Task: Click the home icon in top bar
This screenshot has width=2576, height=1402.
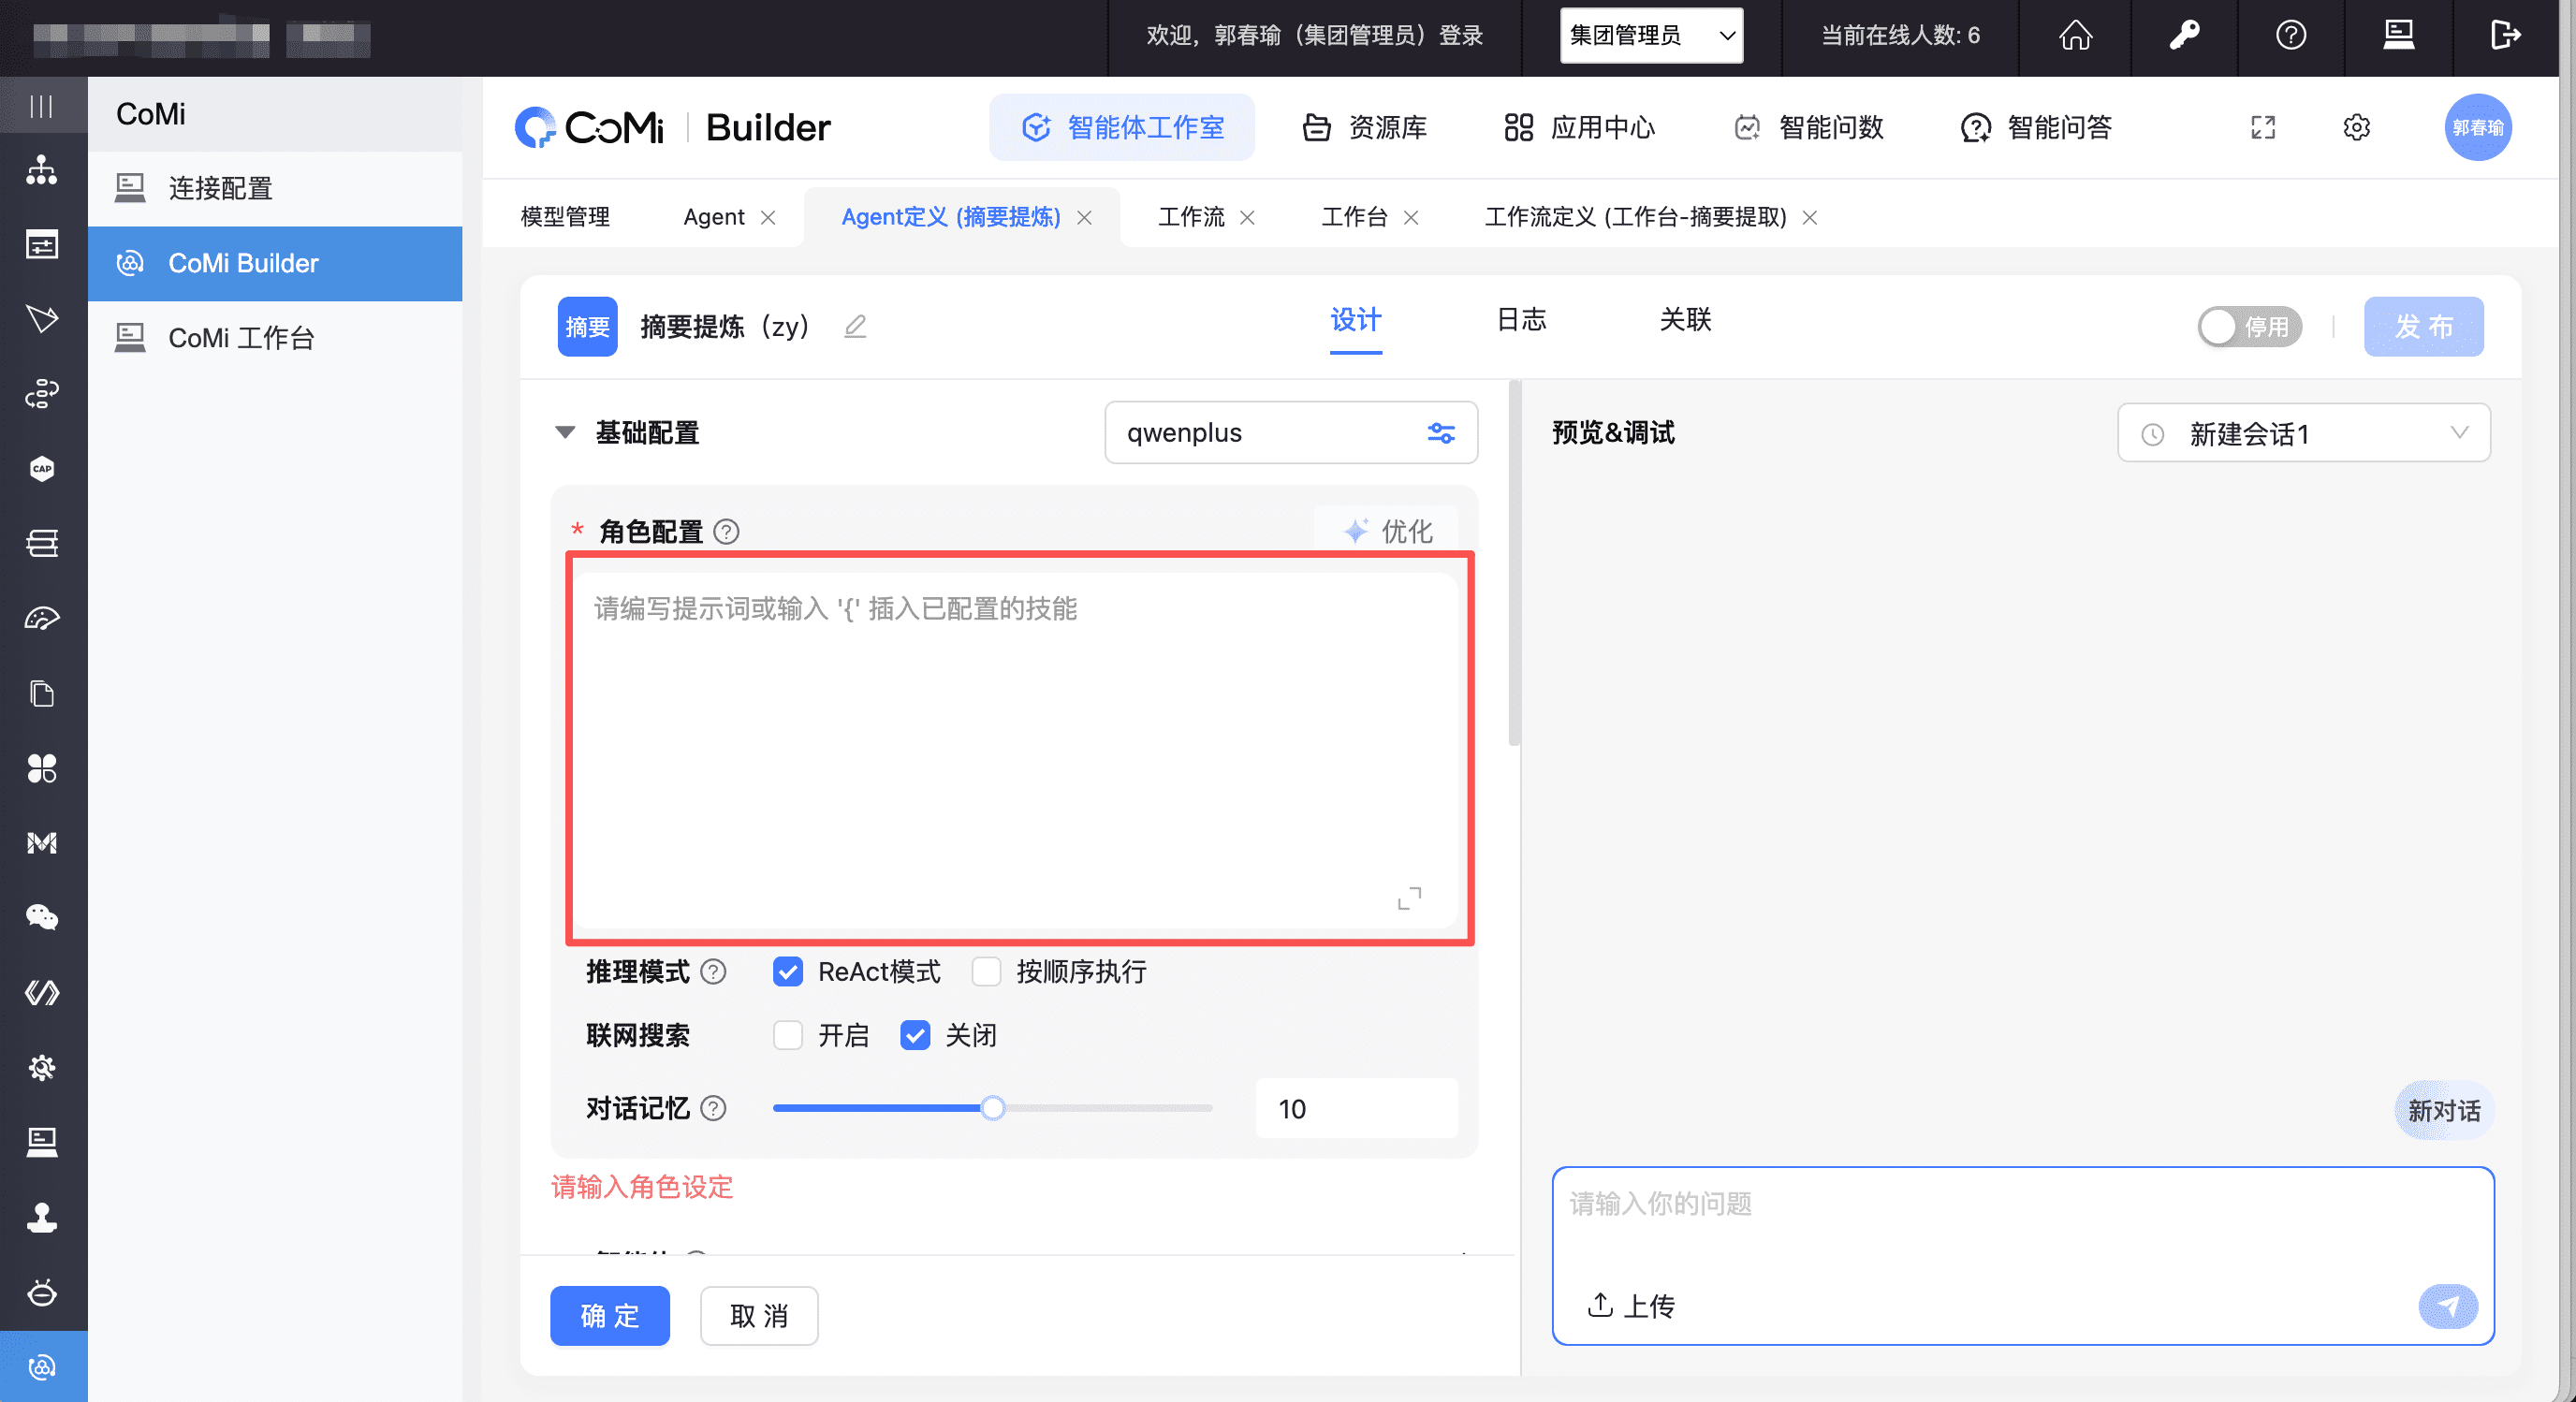Action: pos(2076,36)
